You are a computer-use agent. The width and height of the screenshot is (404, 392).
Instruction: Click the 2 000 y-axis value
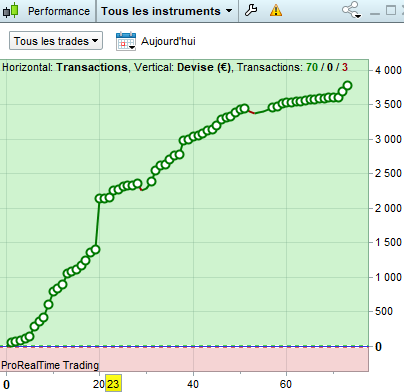(388, 208)
